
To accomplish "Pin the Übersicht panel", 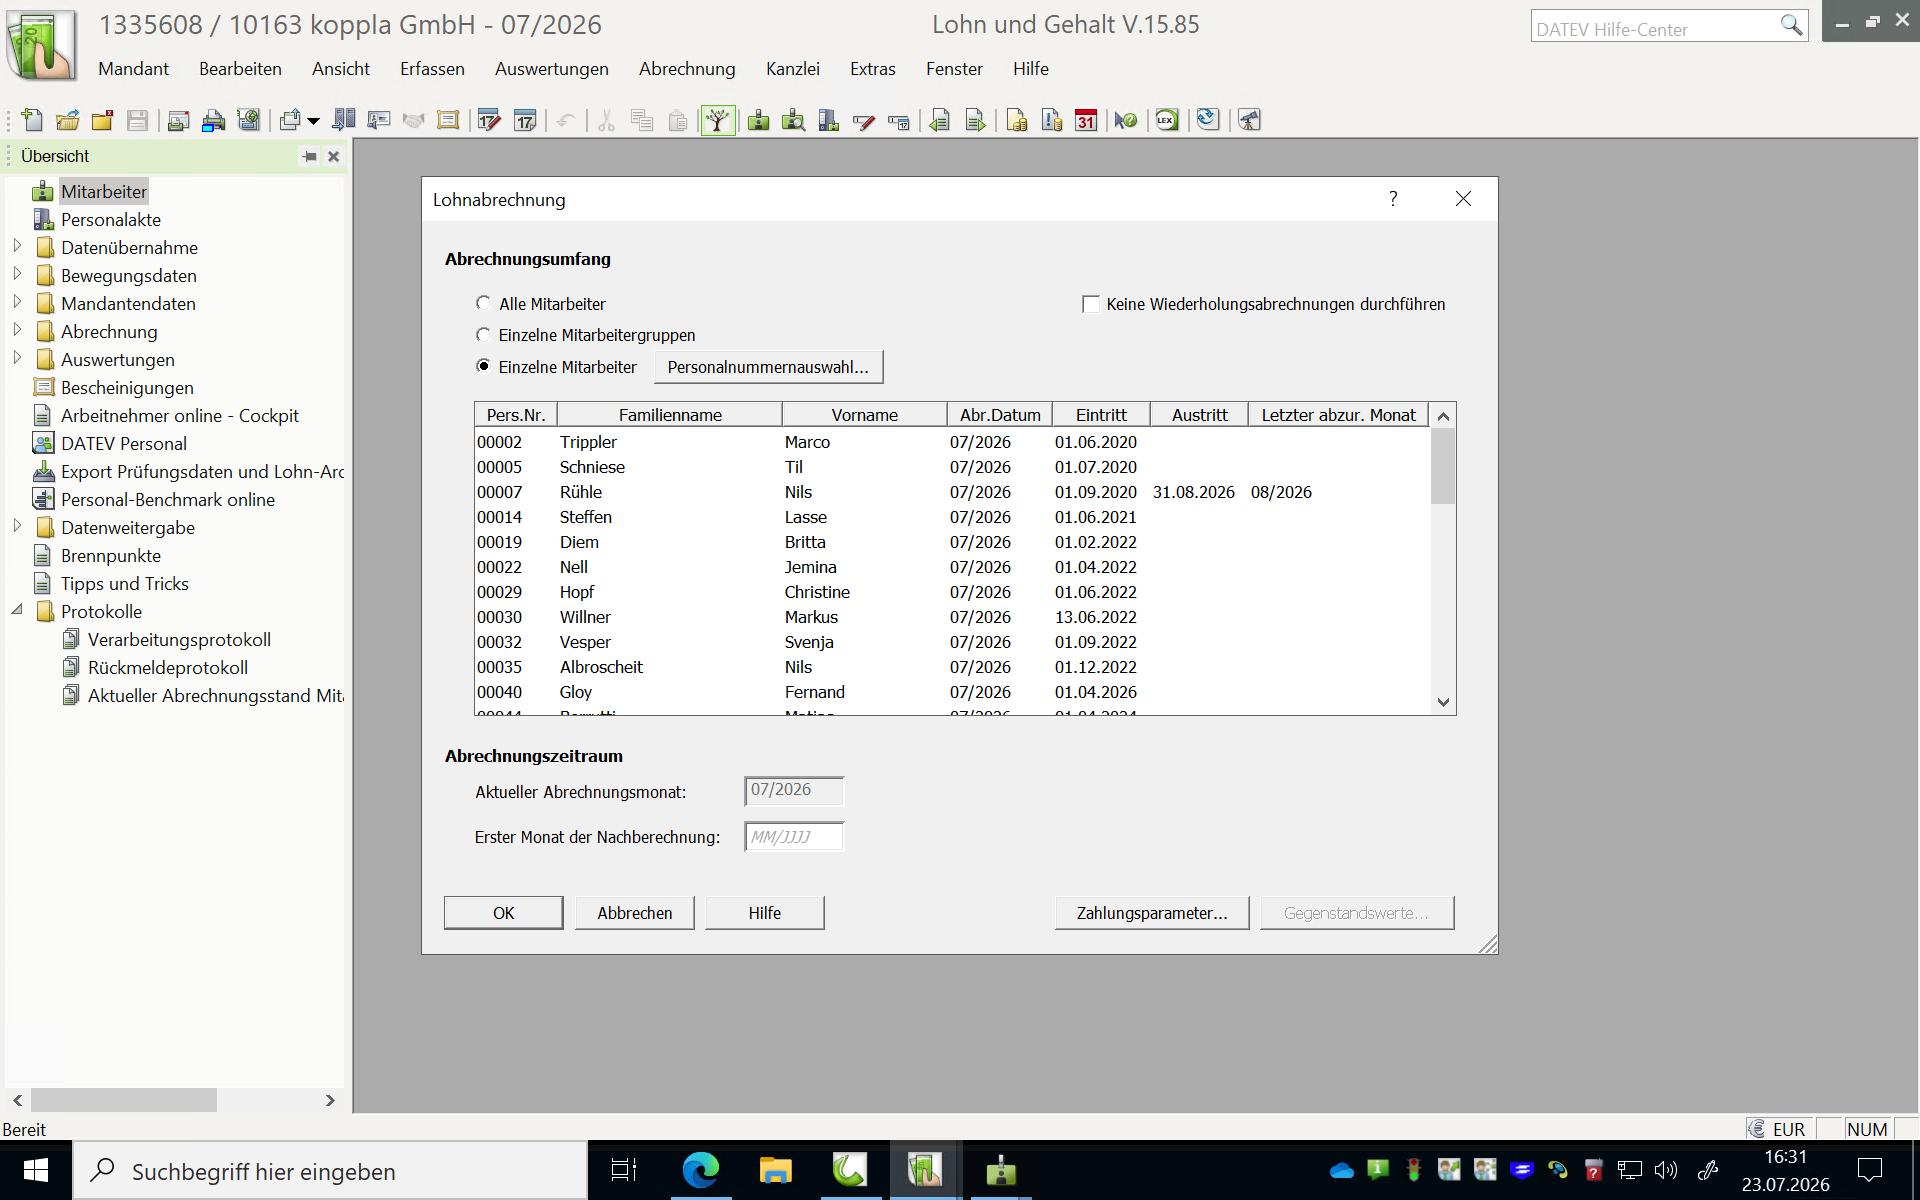I will click(x=310, y=156).
